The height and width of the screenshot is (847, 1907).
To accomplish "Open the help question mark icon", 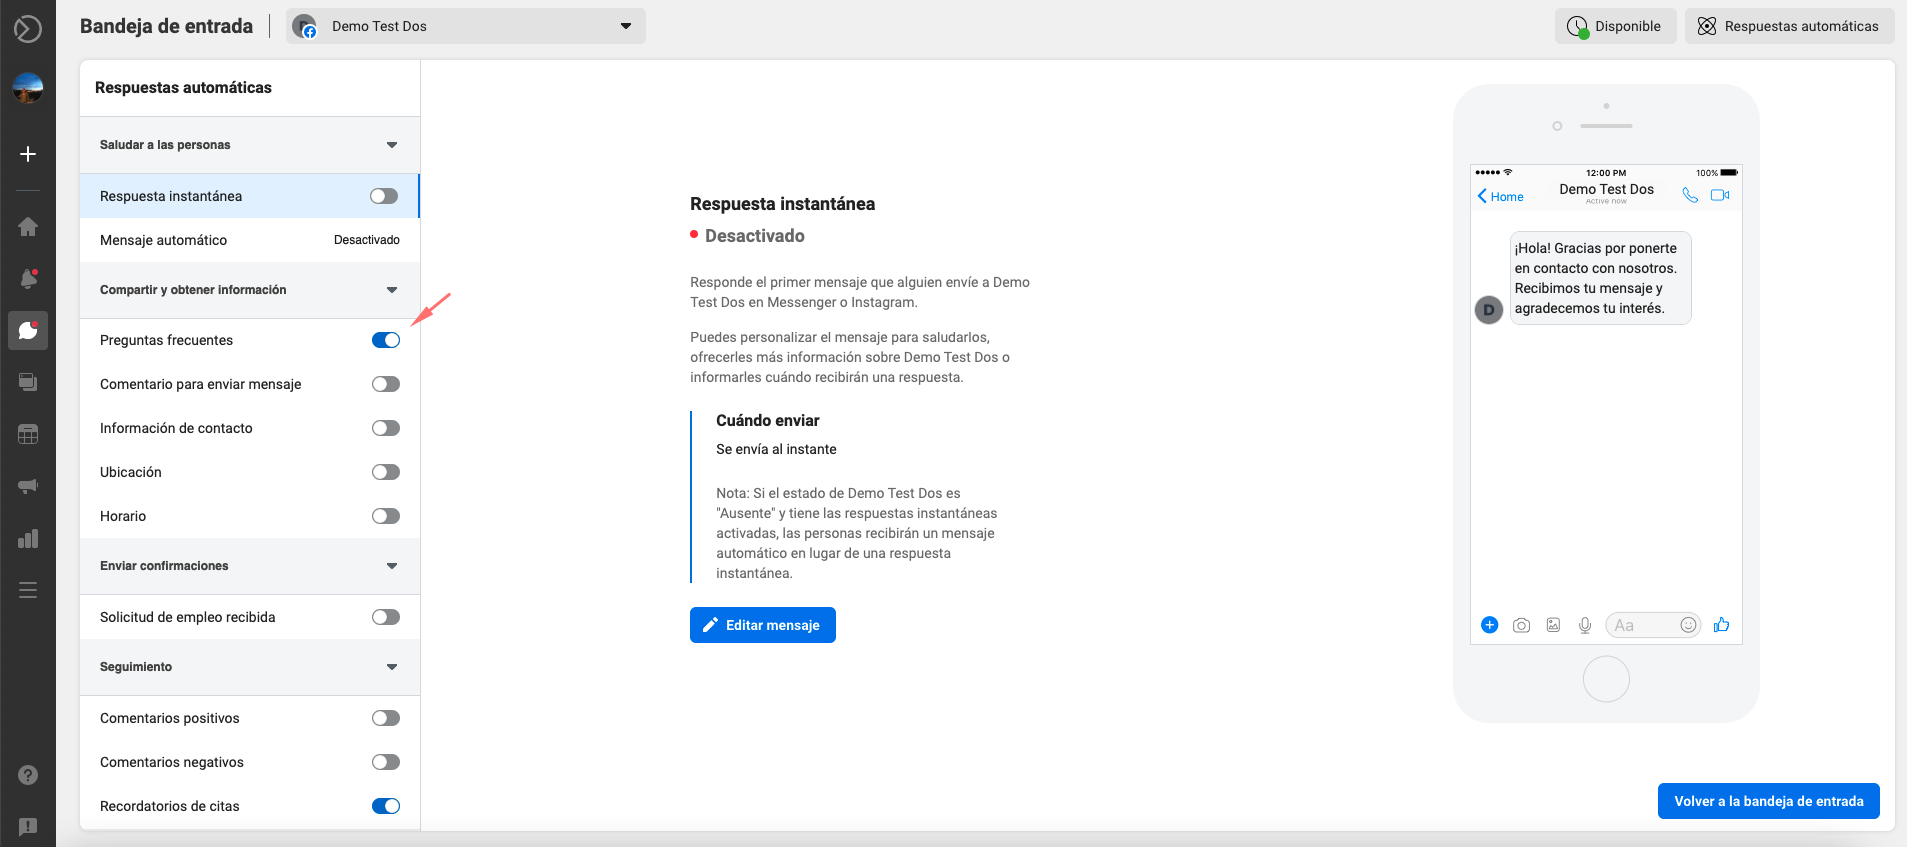I will pyautogui.click(x=28, y=775).
